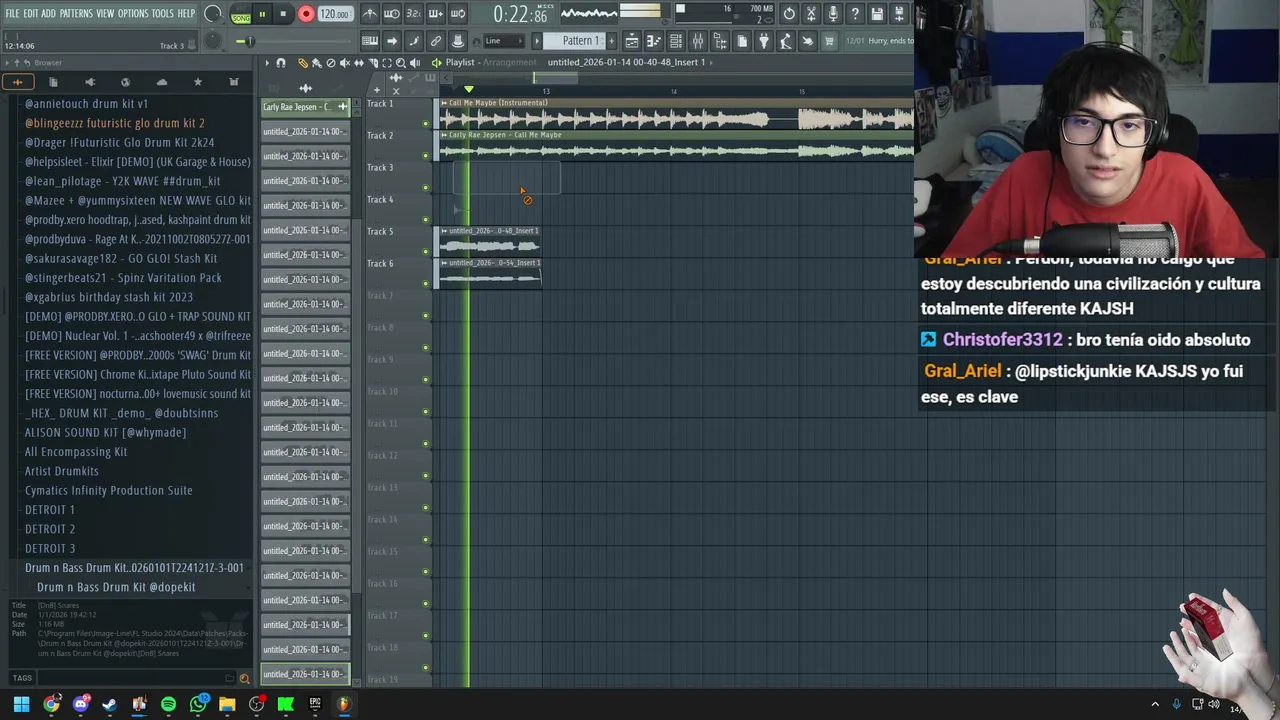Open the ADD menu

[48, 14]
